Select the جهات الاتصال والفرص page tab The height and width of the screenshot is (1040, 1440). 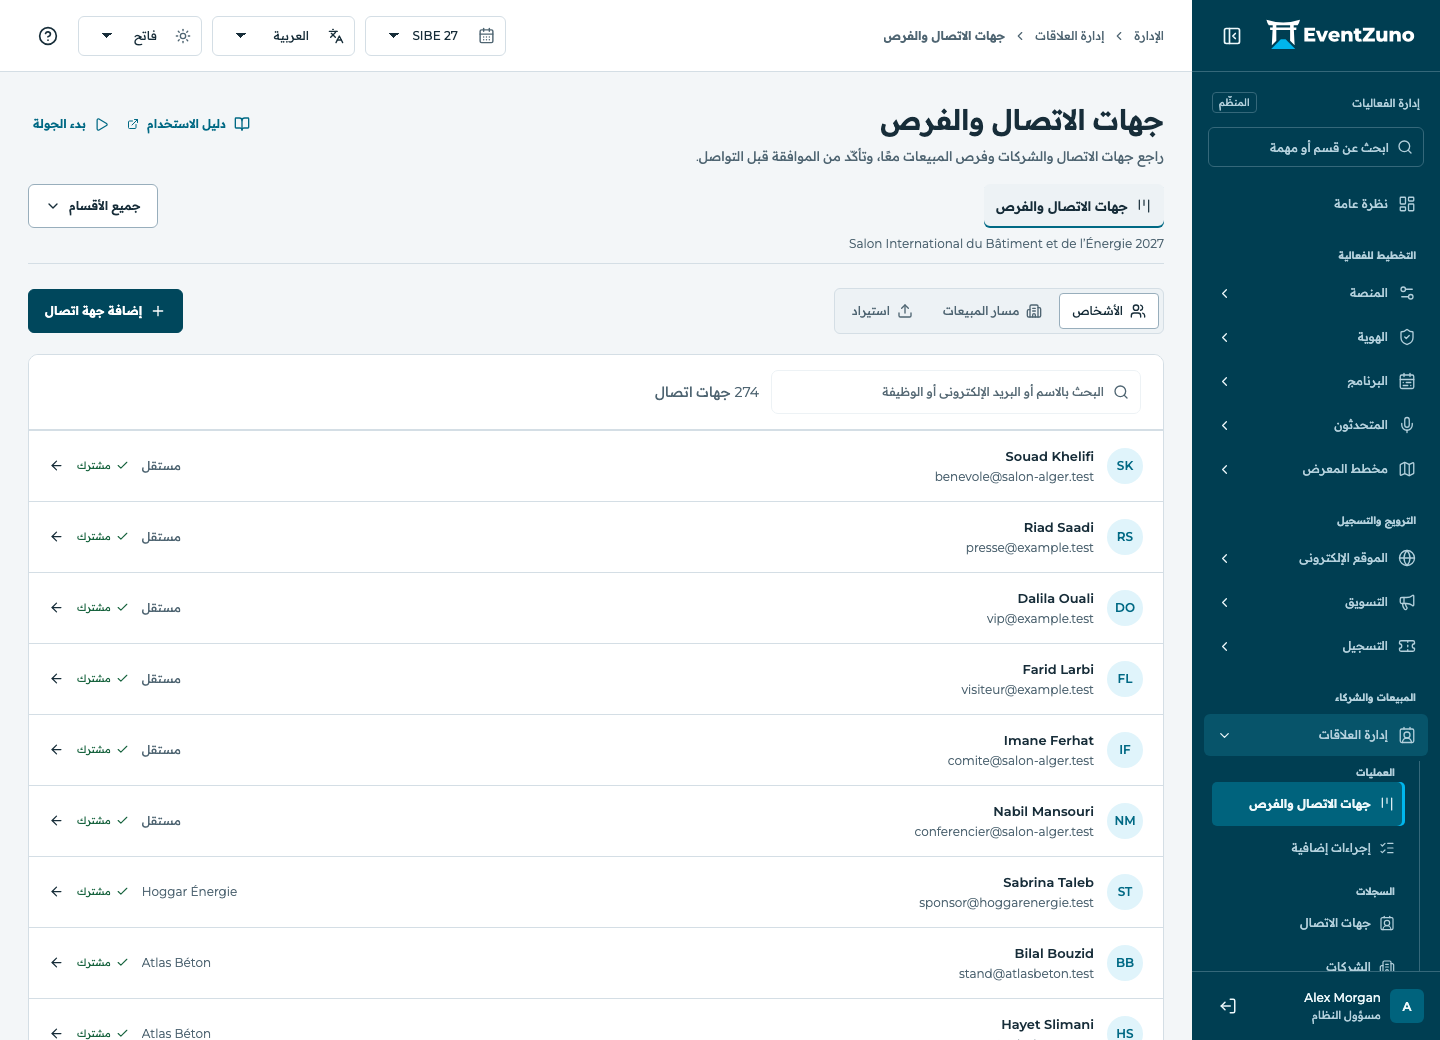pos(1074,206)
